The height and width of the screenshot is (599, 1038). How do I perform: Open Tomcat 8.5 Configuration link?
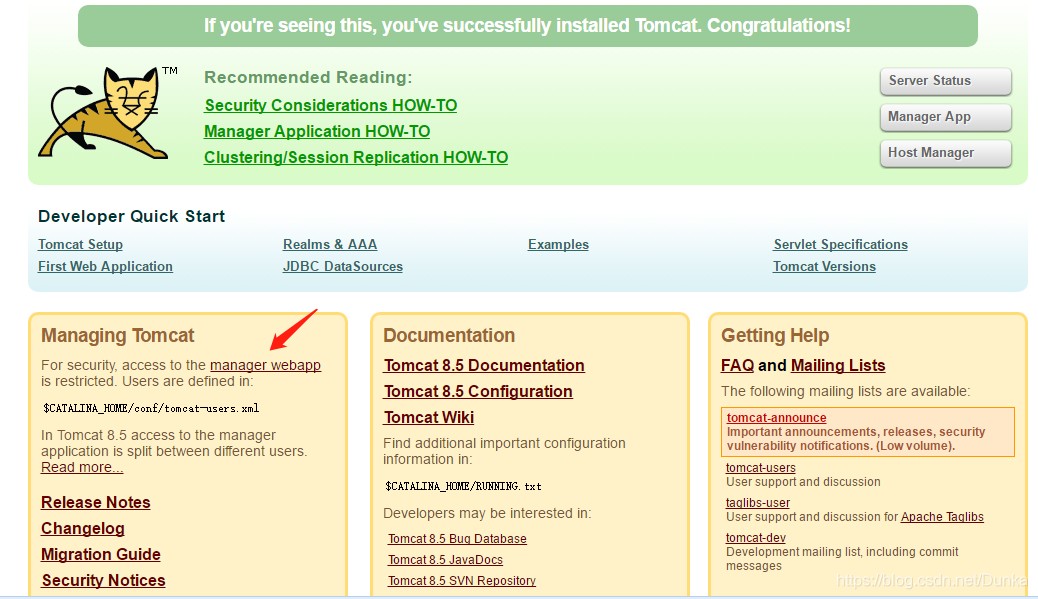(478, 391)
